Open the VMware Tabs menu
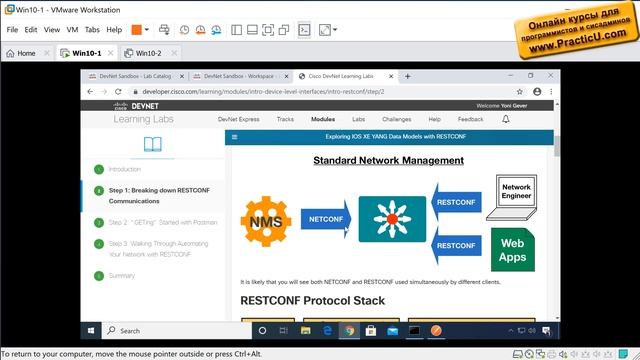 point(92,30)
